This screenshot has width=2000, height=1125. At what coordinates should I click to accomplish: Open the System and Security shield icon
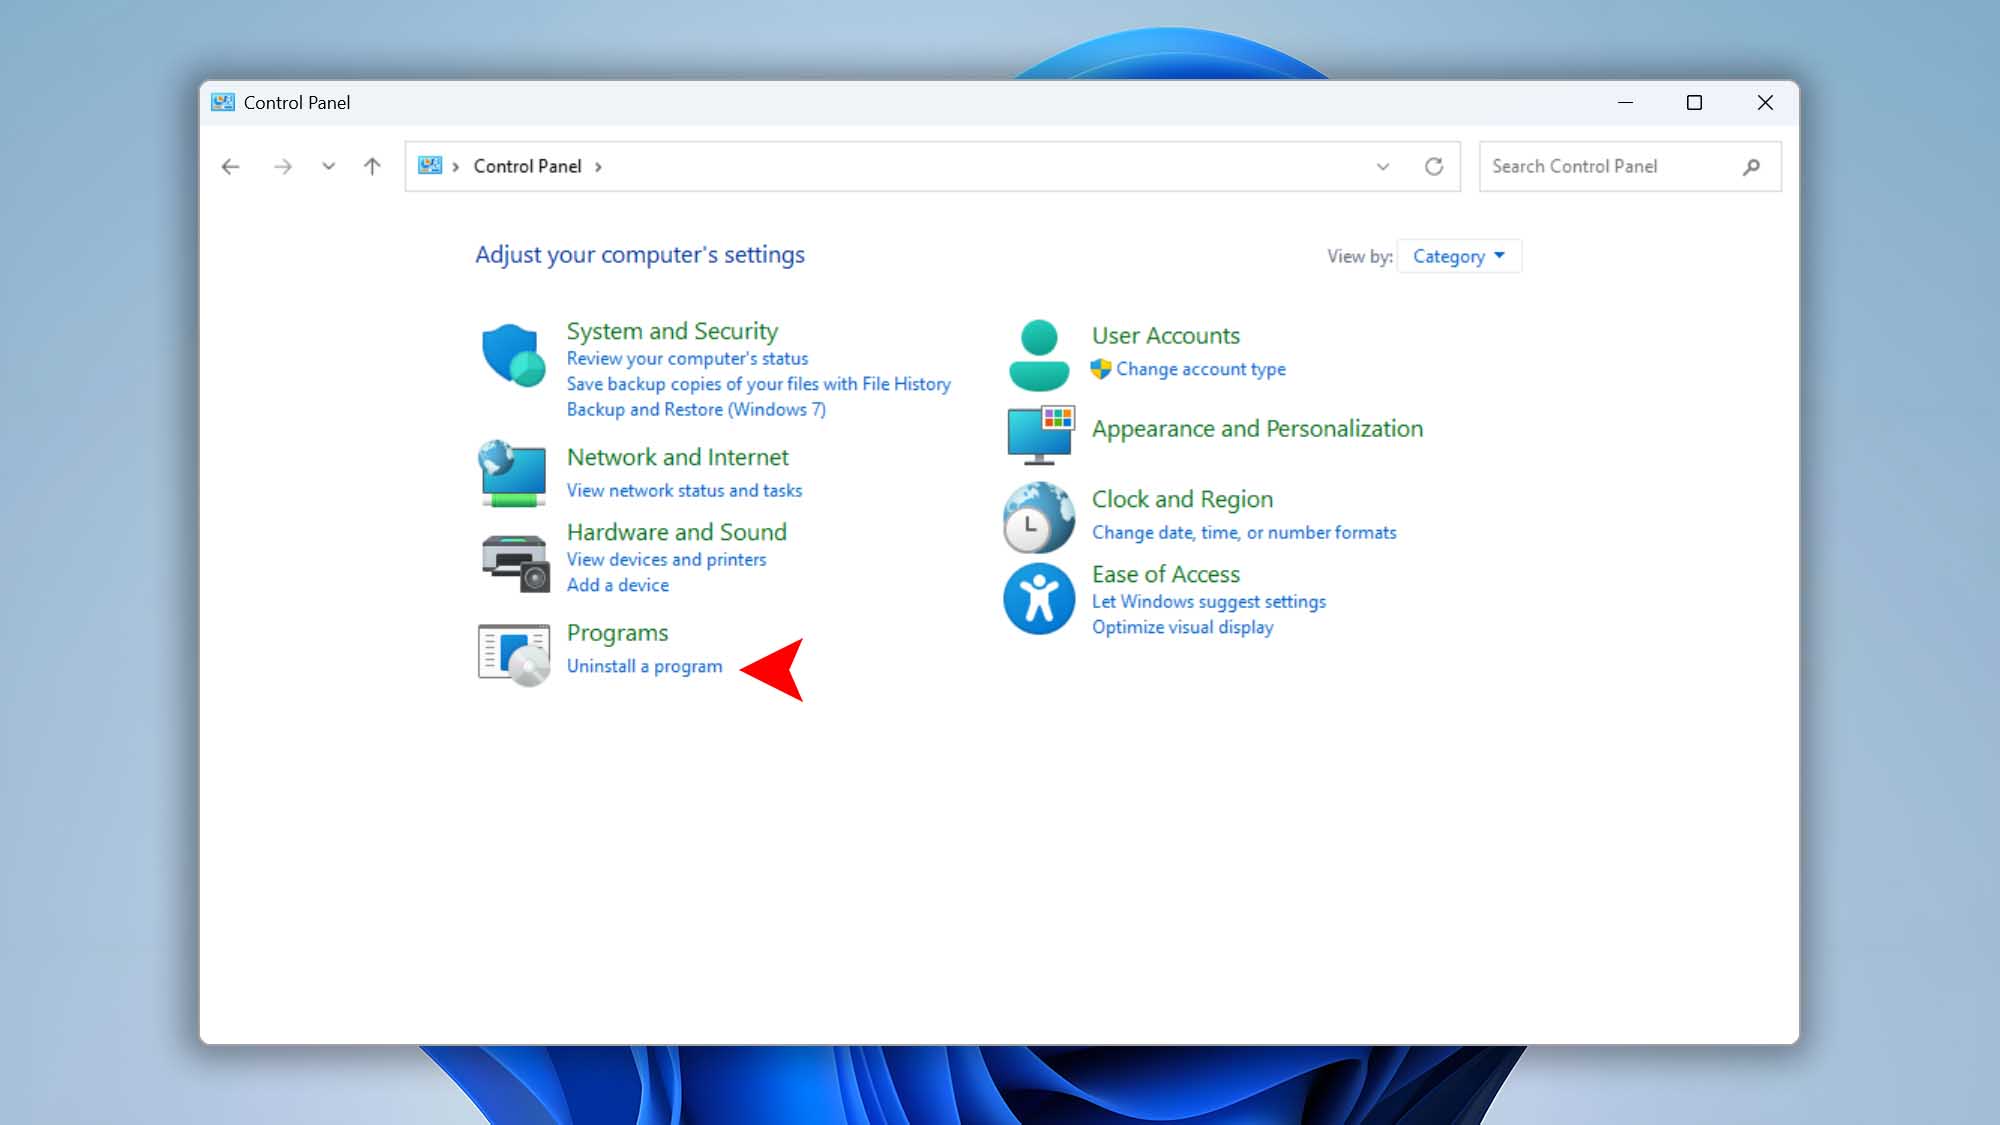513,355
